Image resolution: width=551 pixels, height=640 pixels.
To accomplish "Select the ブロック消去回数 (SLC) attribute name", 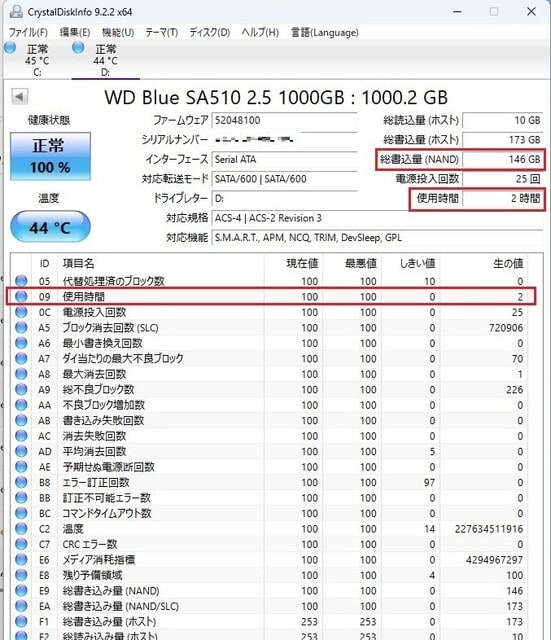I will tap(110, 327).
